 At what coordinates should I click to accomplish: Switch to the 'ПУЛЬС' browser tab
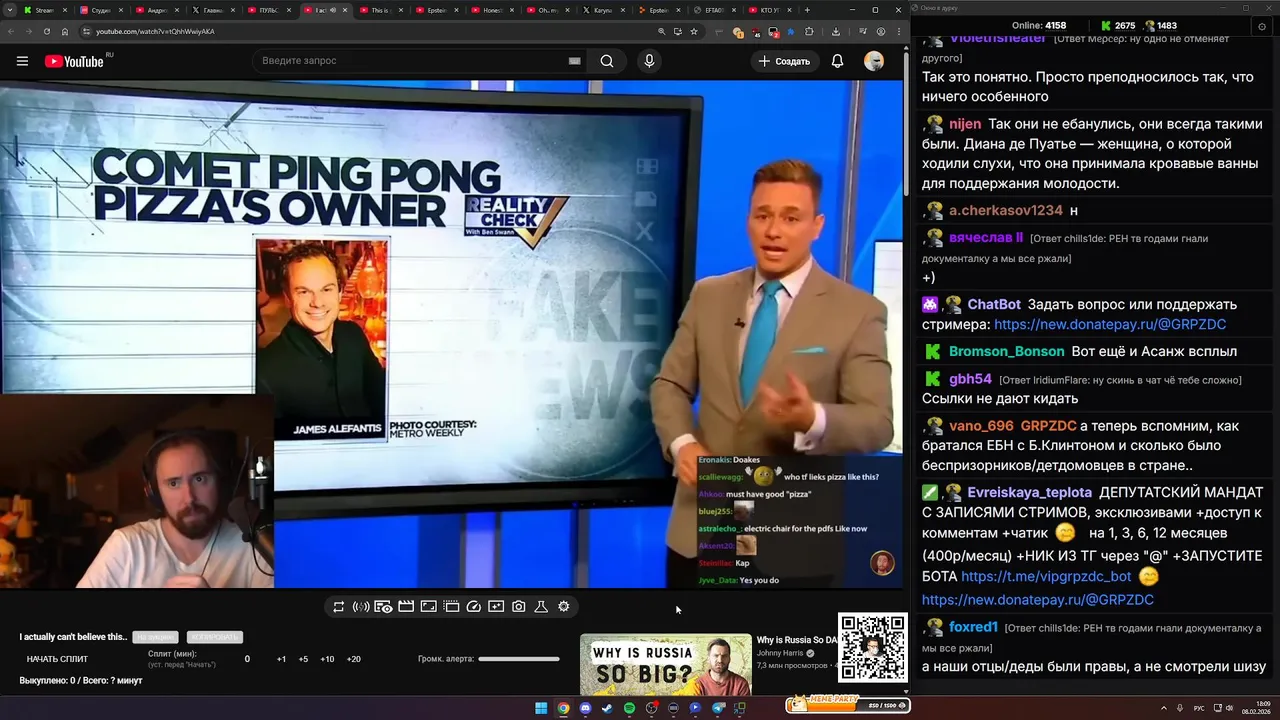coord(270,10)
